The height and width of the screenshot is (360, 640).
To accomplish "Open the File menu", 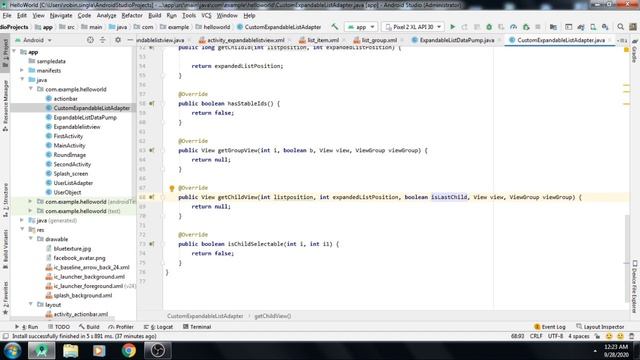I will pos(7,16).
